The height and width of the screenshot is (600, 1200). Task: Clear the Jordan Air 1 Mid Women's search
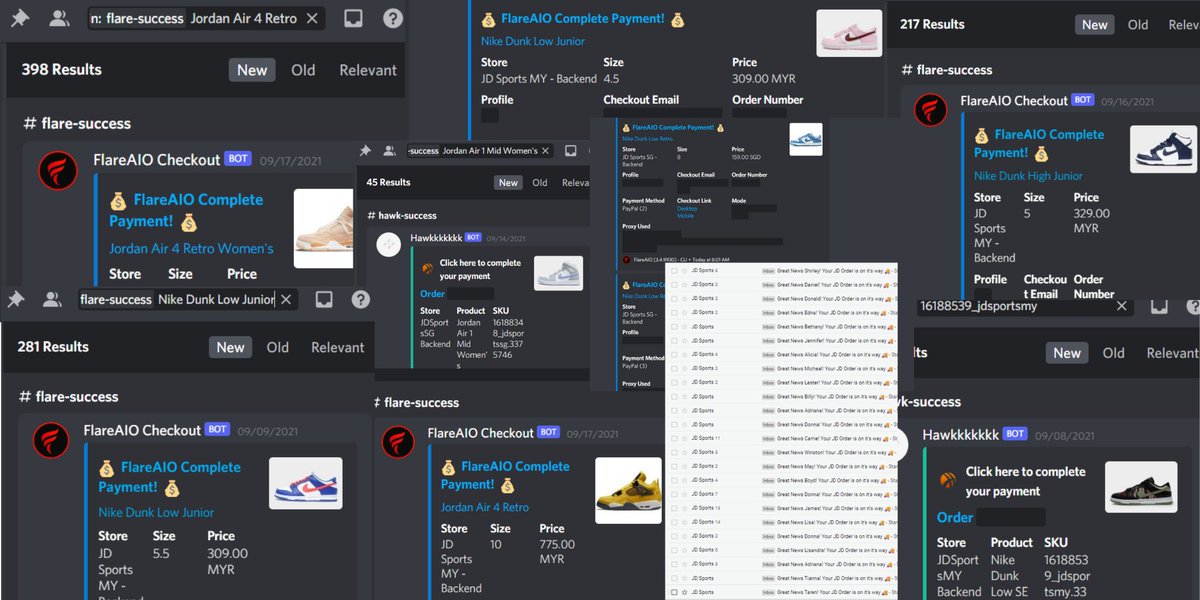(547, 151)
